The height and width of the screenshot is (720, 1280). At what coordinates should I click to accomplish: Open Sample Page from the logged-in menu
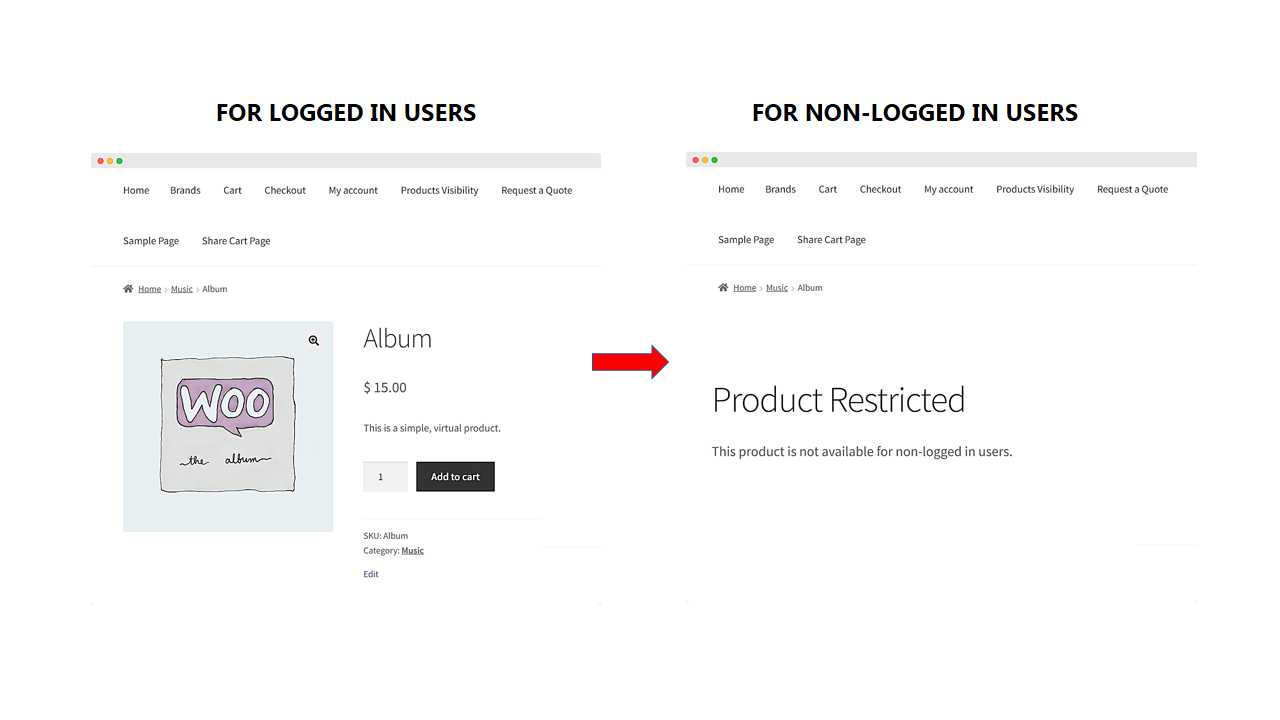[150, 240]
